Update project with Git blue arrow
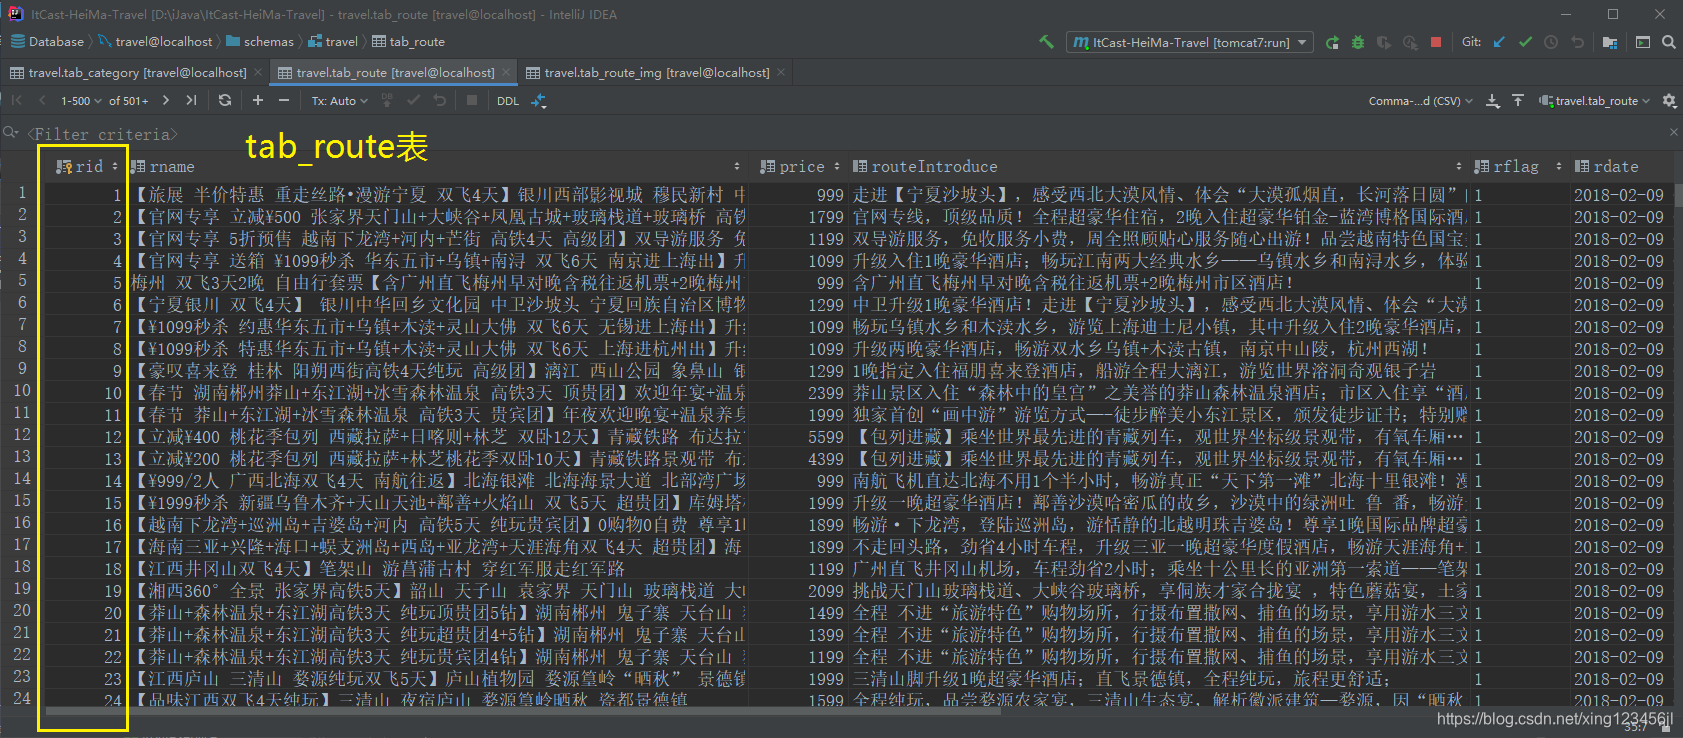This screenshot has width=1683, height=738. pyautogui.click(x=1499, y=42)
